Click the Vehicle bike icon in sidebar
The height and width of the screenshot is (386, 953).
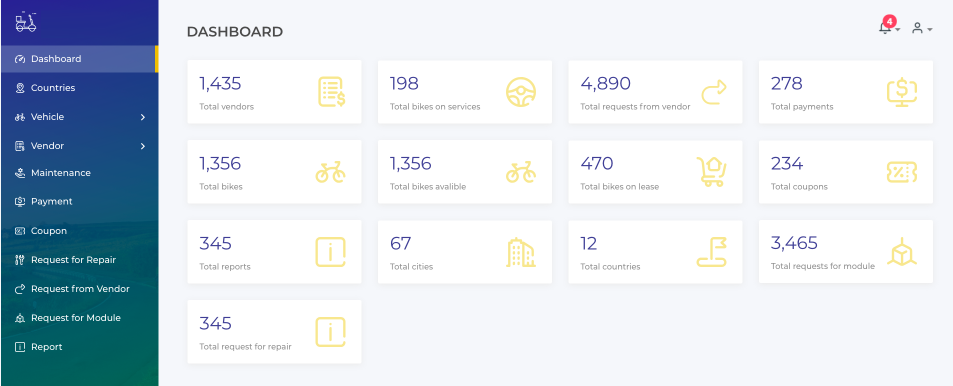coord(20,117)
